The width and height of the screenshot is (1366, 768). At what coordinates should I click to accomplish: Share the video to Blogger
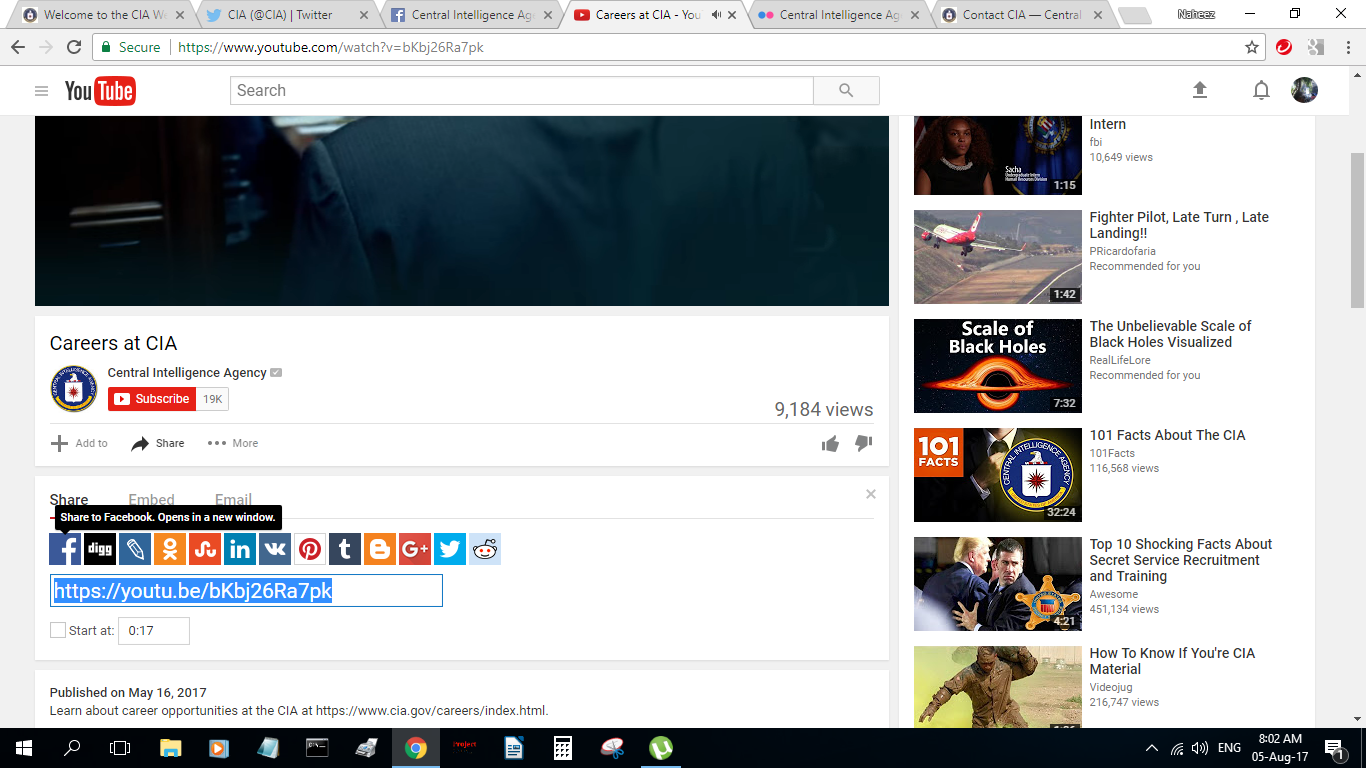tap(380, 549)
